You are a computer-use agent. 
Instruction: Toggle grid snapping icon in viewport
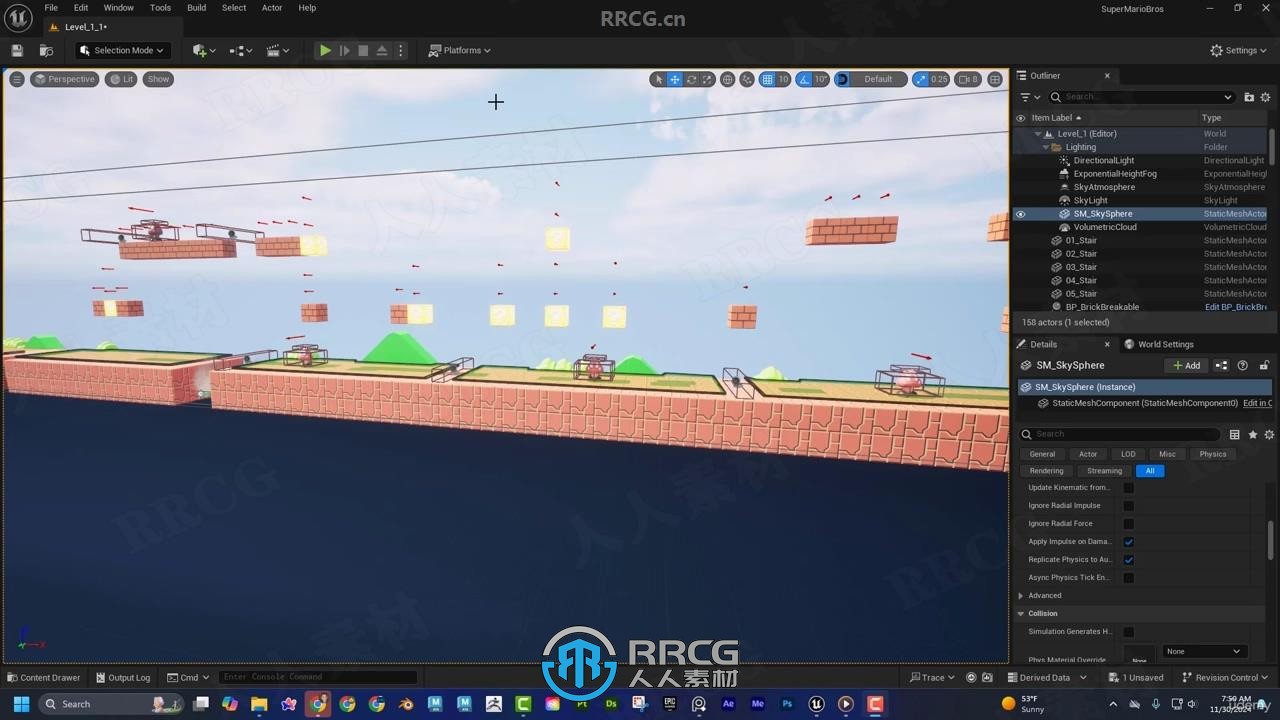[767, 79]
